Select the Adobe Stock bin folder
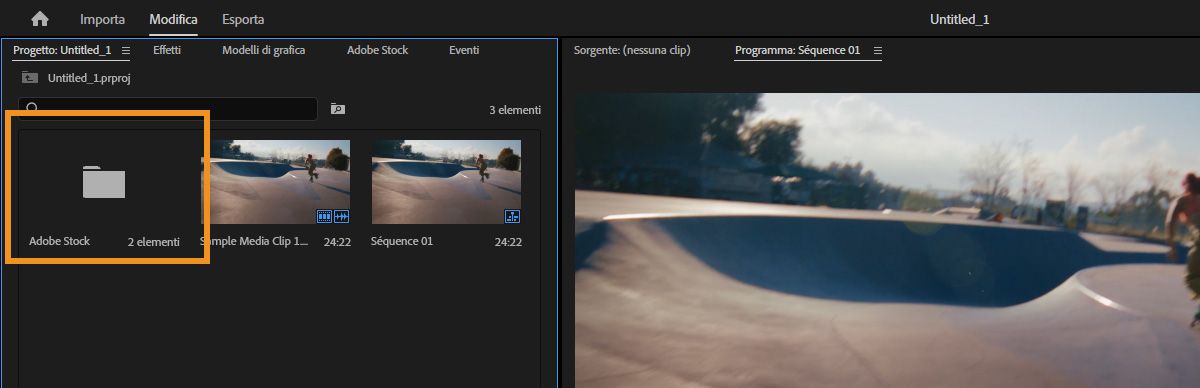The width and height of the screenshot is (1200, 388). [x=104, y=182]
